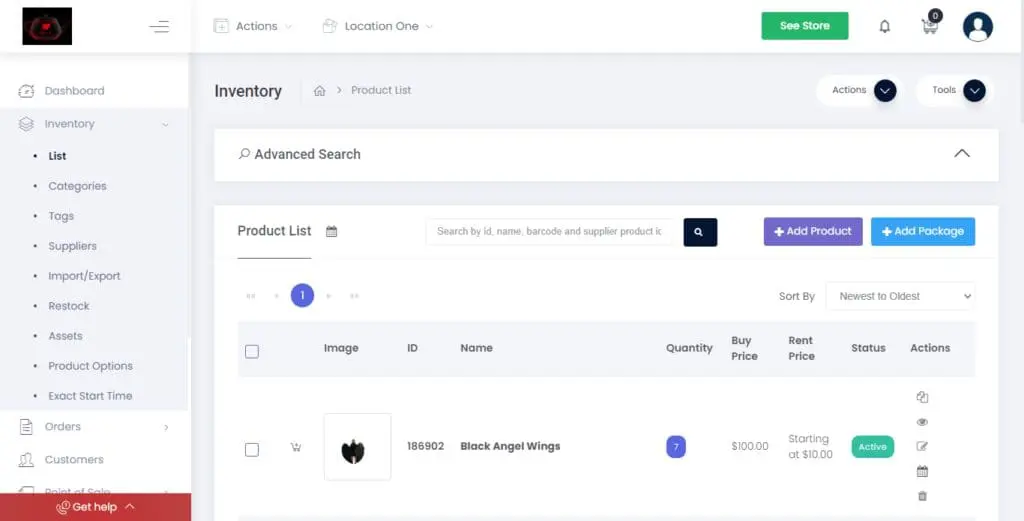This screenshot has width=1024, height=521.
Task: Go to last page pagination arrow
Action: tap(355, 296)
